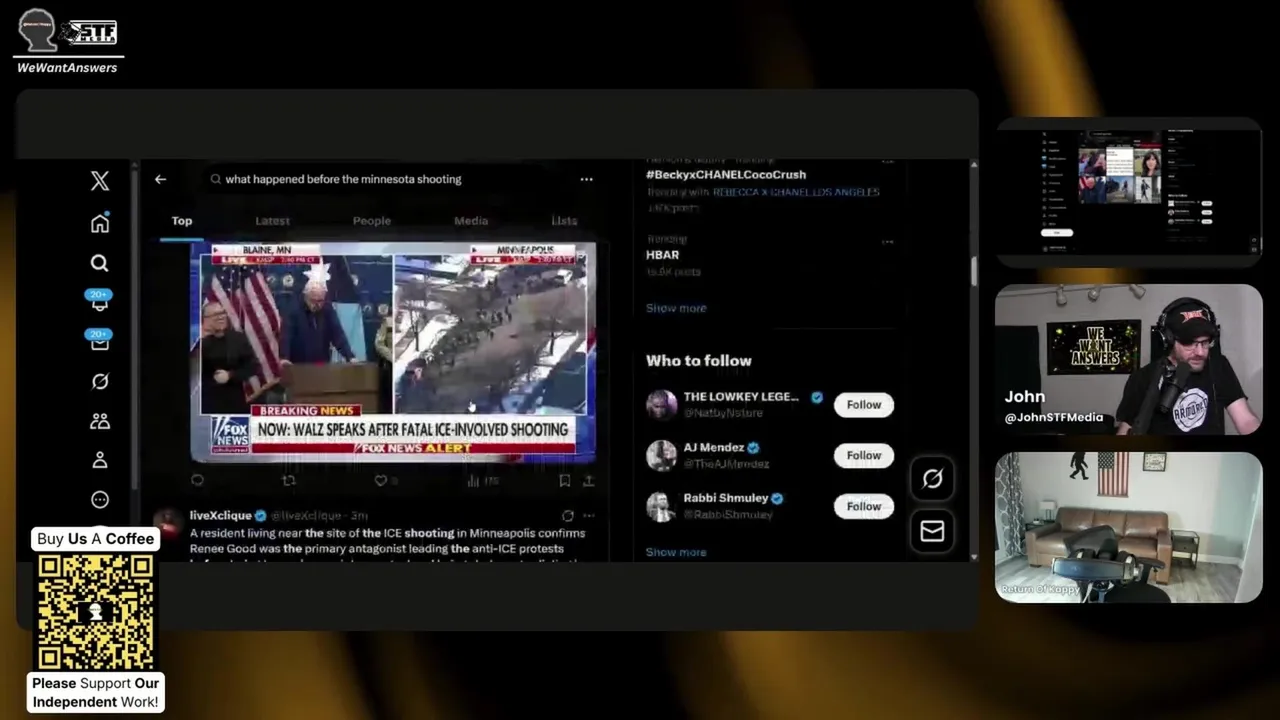Open the More circle icon in sidebar

[100, 500]
